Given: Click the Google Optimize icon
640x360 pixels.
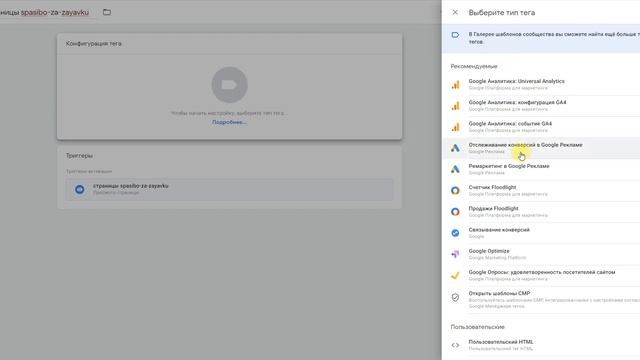Looking at the screenshot, I should tap(455, 254).
